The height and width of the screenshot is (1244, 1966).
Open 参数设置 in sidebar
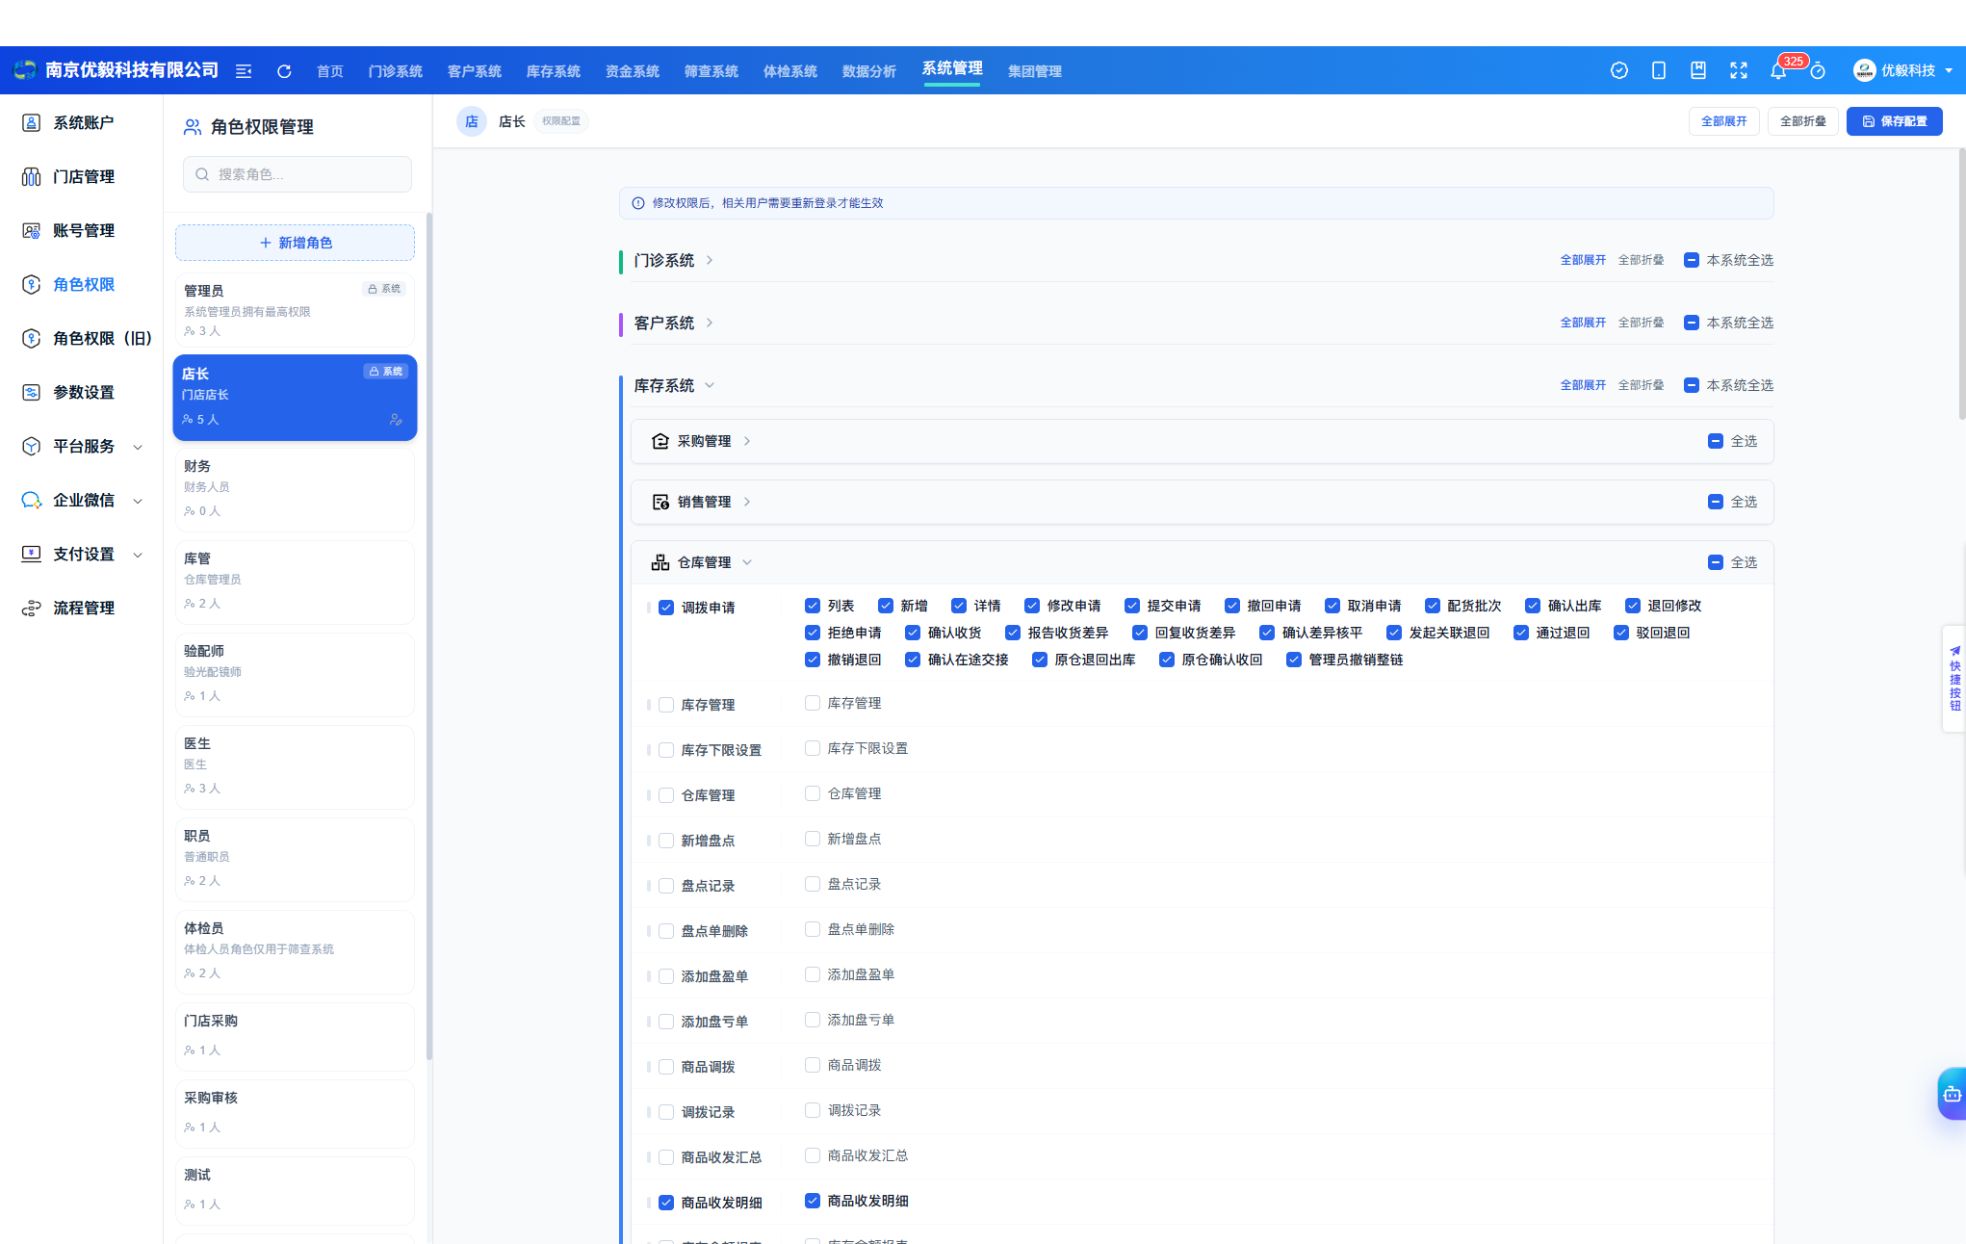(x=83, y=392)
